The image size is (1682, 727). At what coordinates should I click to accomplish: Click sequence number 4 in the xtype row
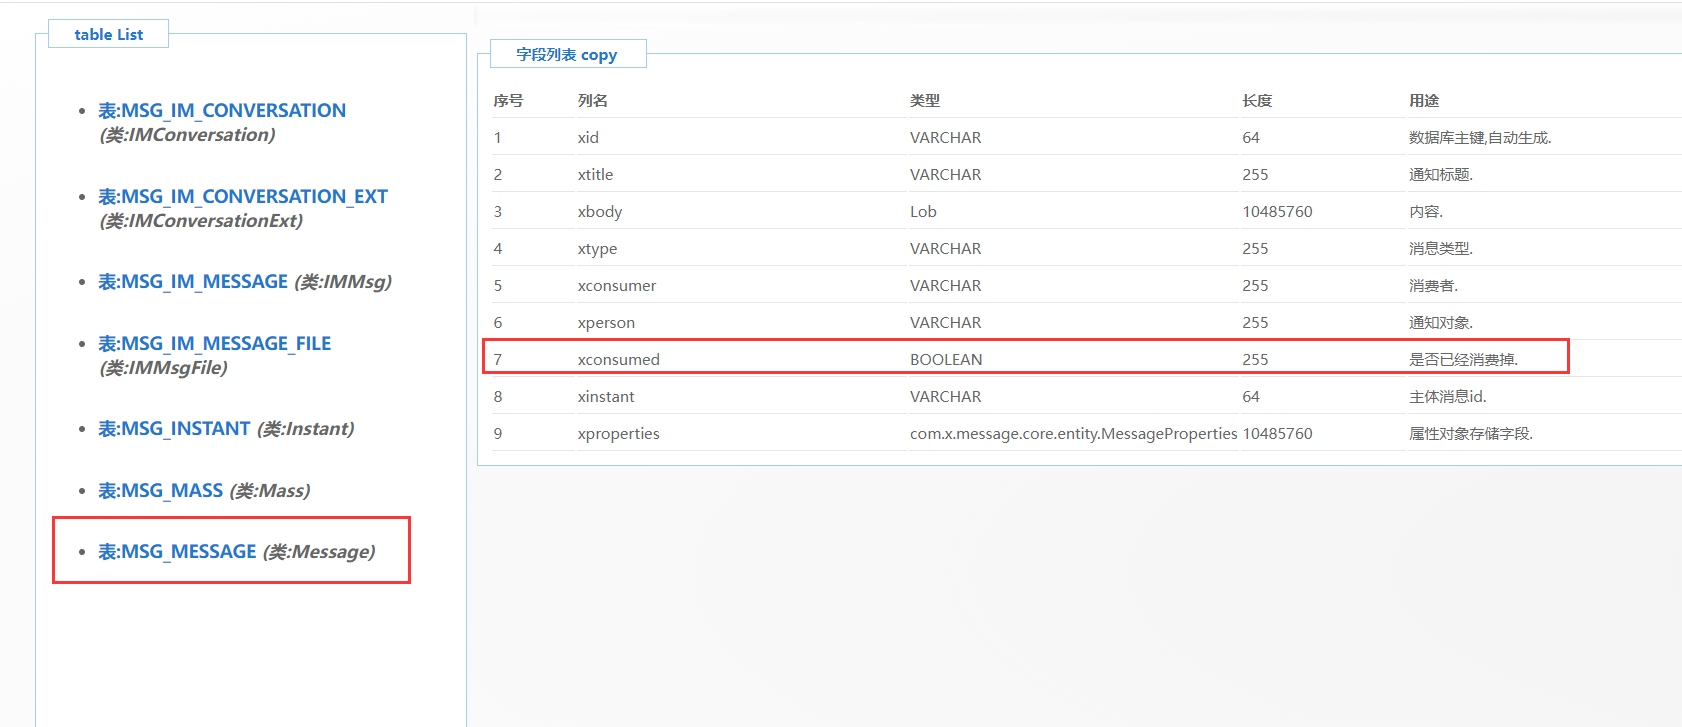497,249
